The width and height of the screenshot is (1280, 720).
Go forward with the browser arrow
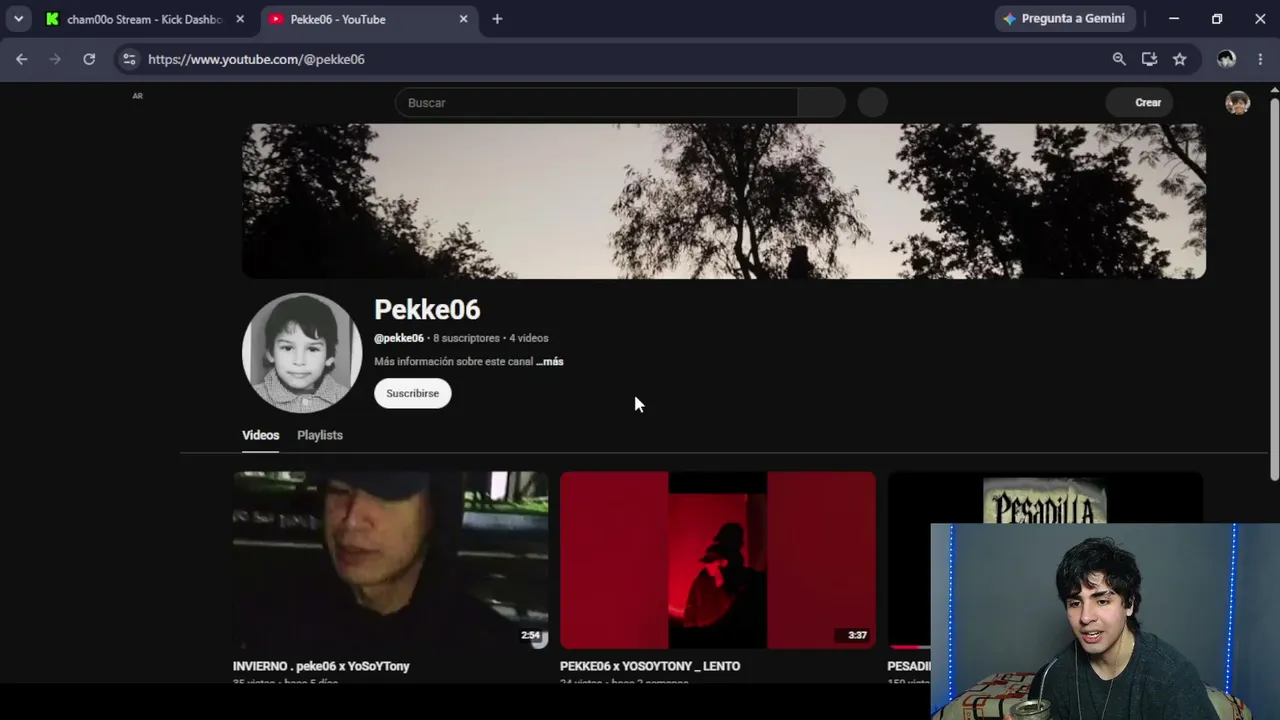pyautogui.click(x=55, y=59)
